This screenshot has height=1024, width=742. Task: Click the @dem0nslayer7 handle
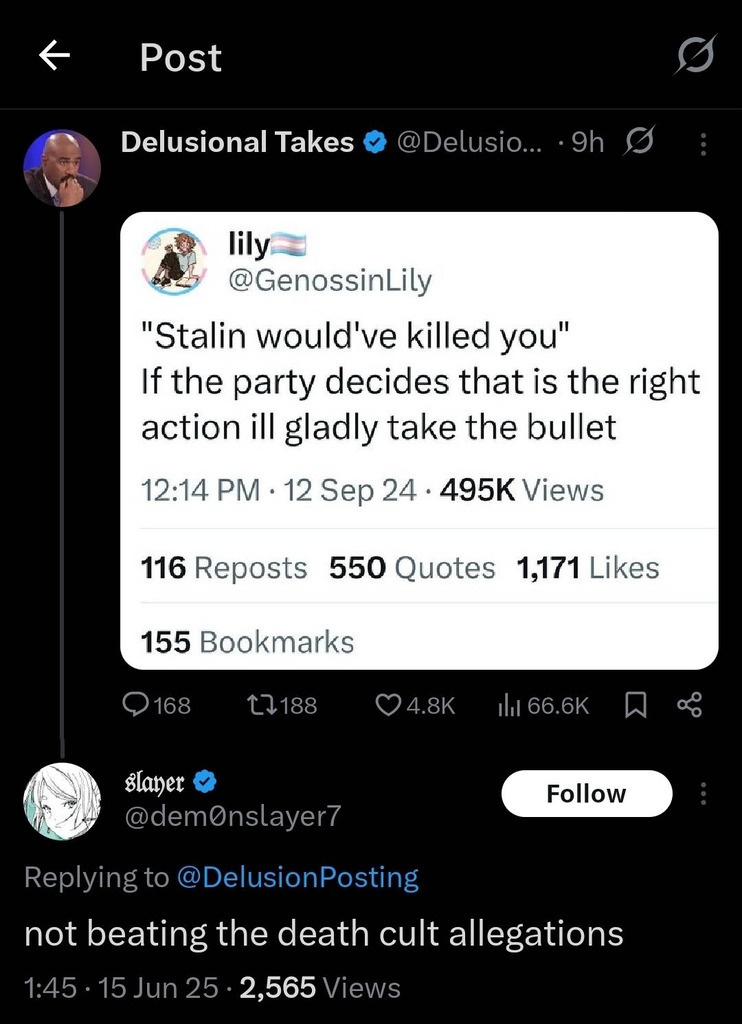coord(231,816)
